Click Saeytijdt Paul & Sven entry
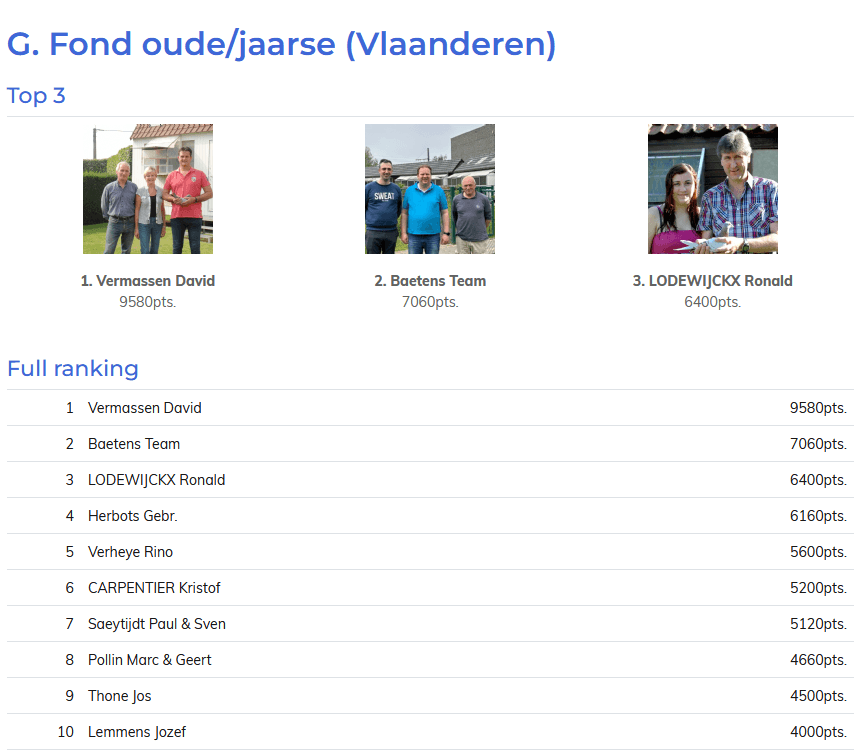This screenshot has height=751, width=861. click(x=157, y=624)
